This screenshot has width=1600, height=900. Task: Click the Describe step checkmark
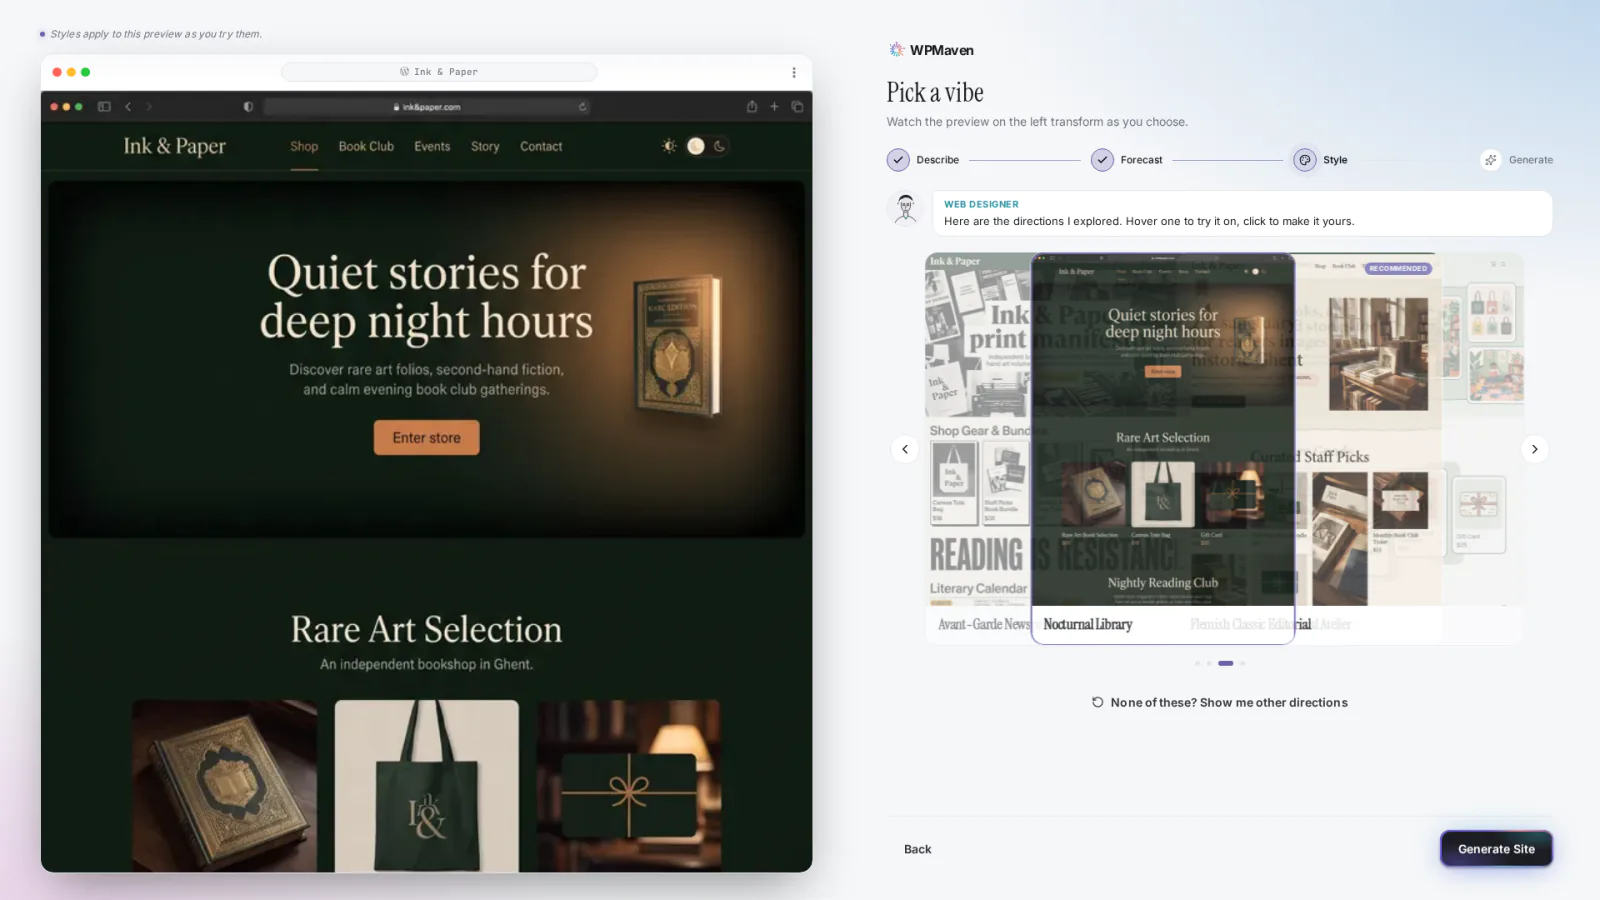pyautogui.click(x=898, y=160)
